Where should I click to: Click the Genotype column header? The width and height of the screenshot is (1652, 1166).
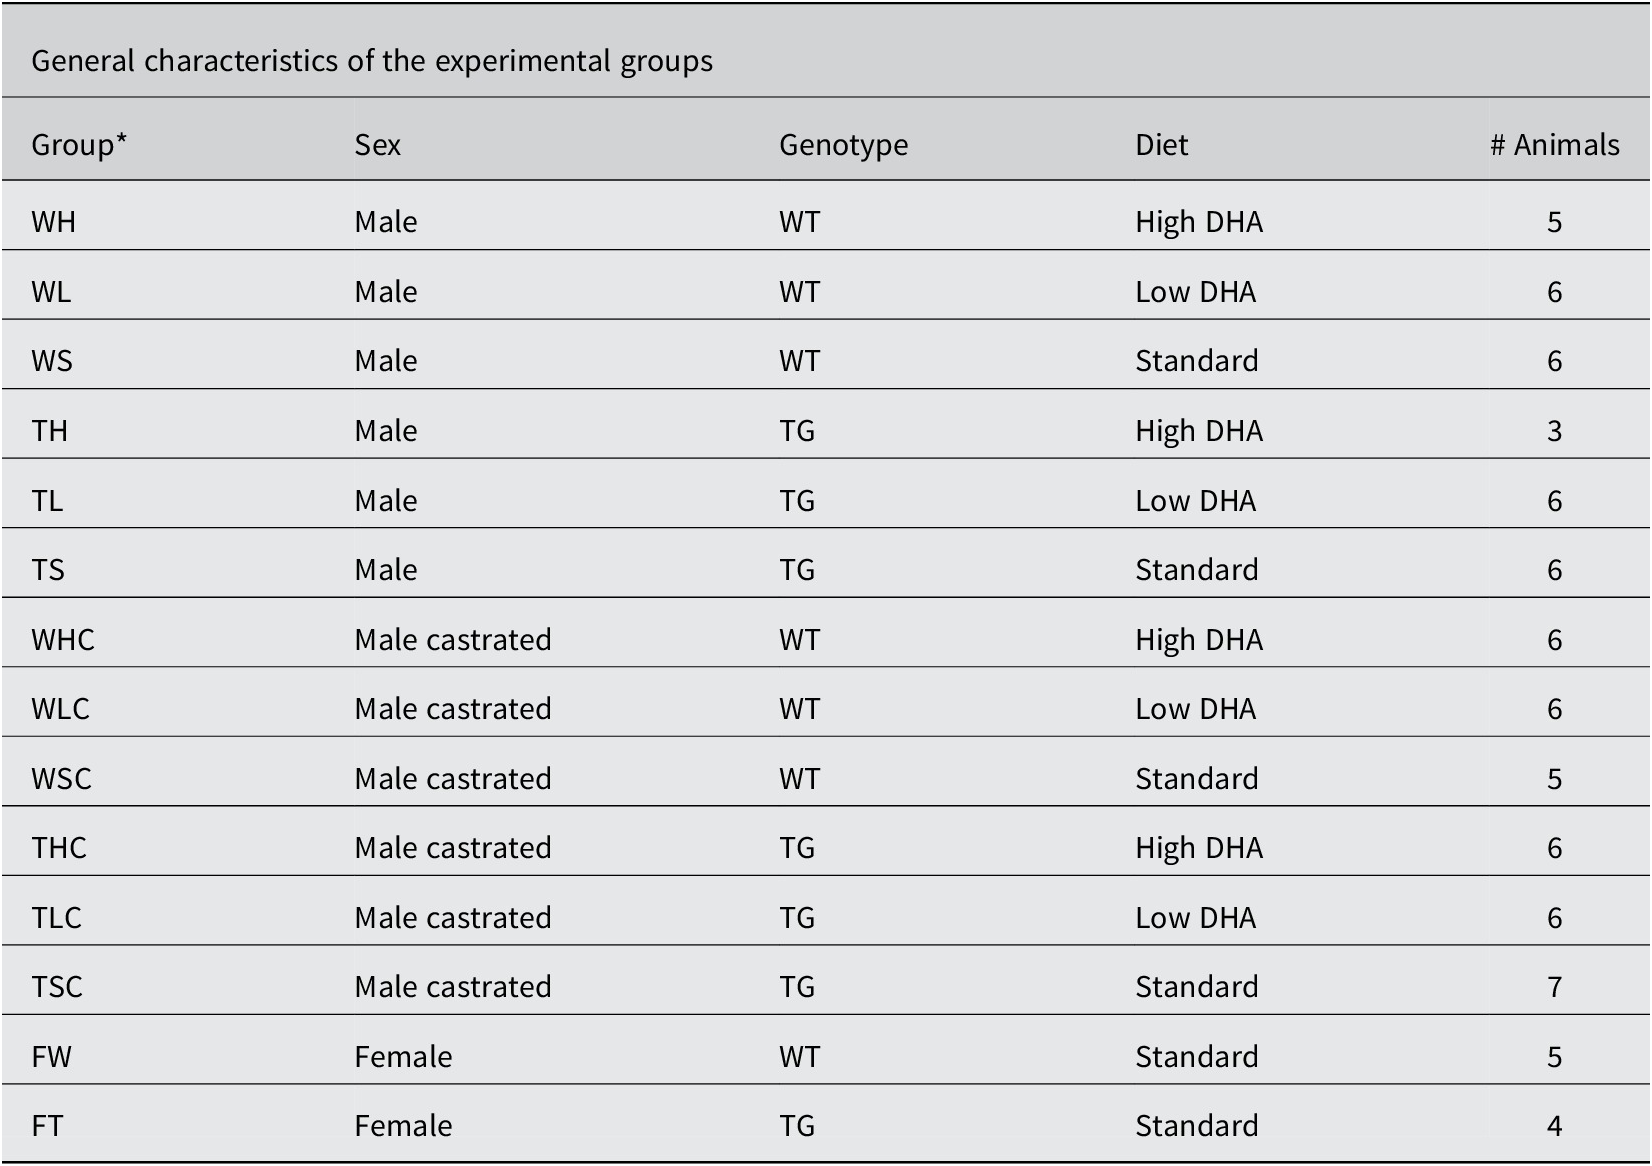tap(843, 145)
